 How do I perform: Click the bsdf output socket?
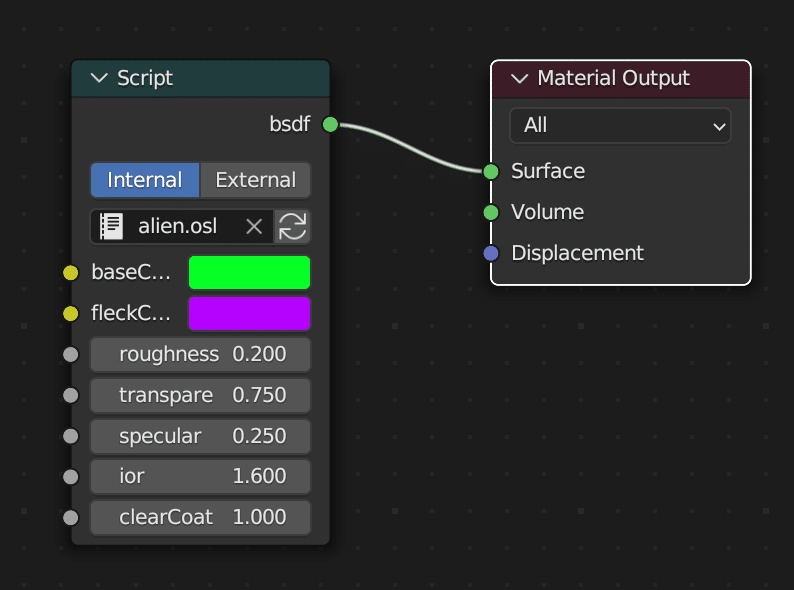pyautogui.click(x=330, y=125)
